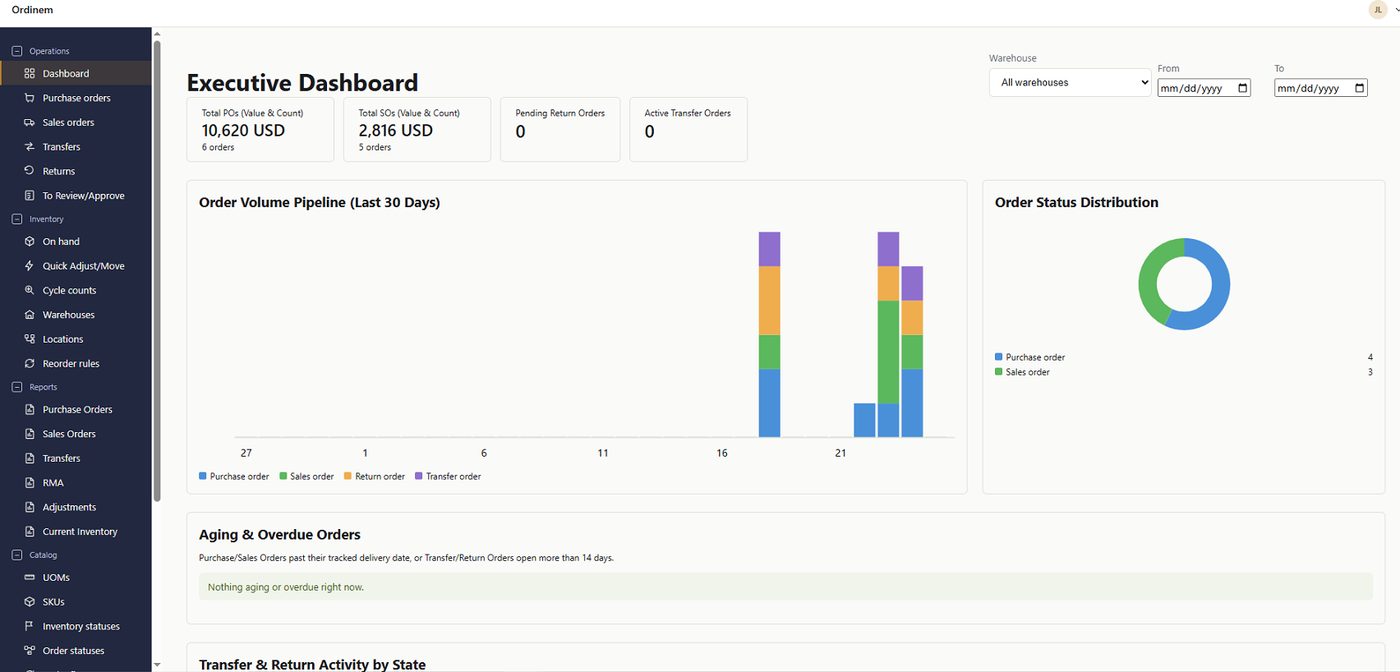Open the Warehouses link
1400x672 pixels.
(x=76, y=315)
